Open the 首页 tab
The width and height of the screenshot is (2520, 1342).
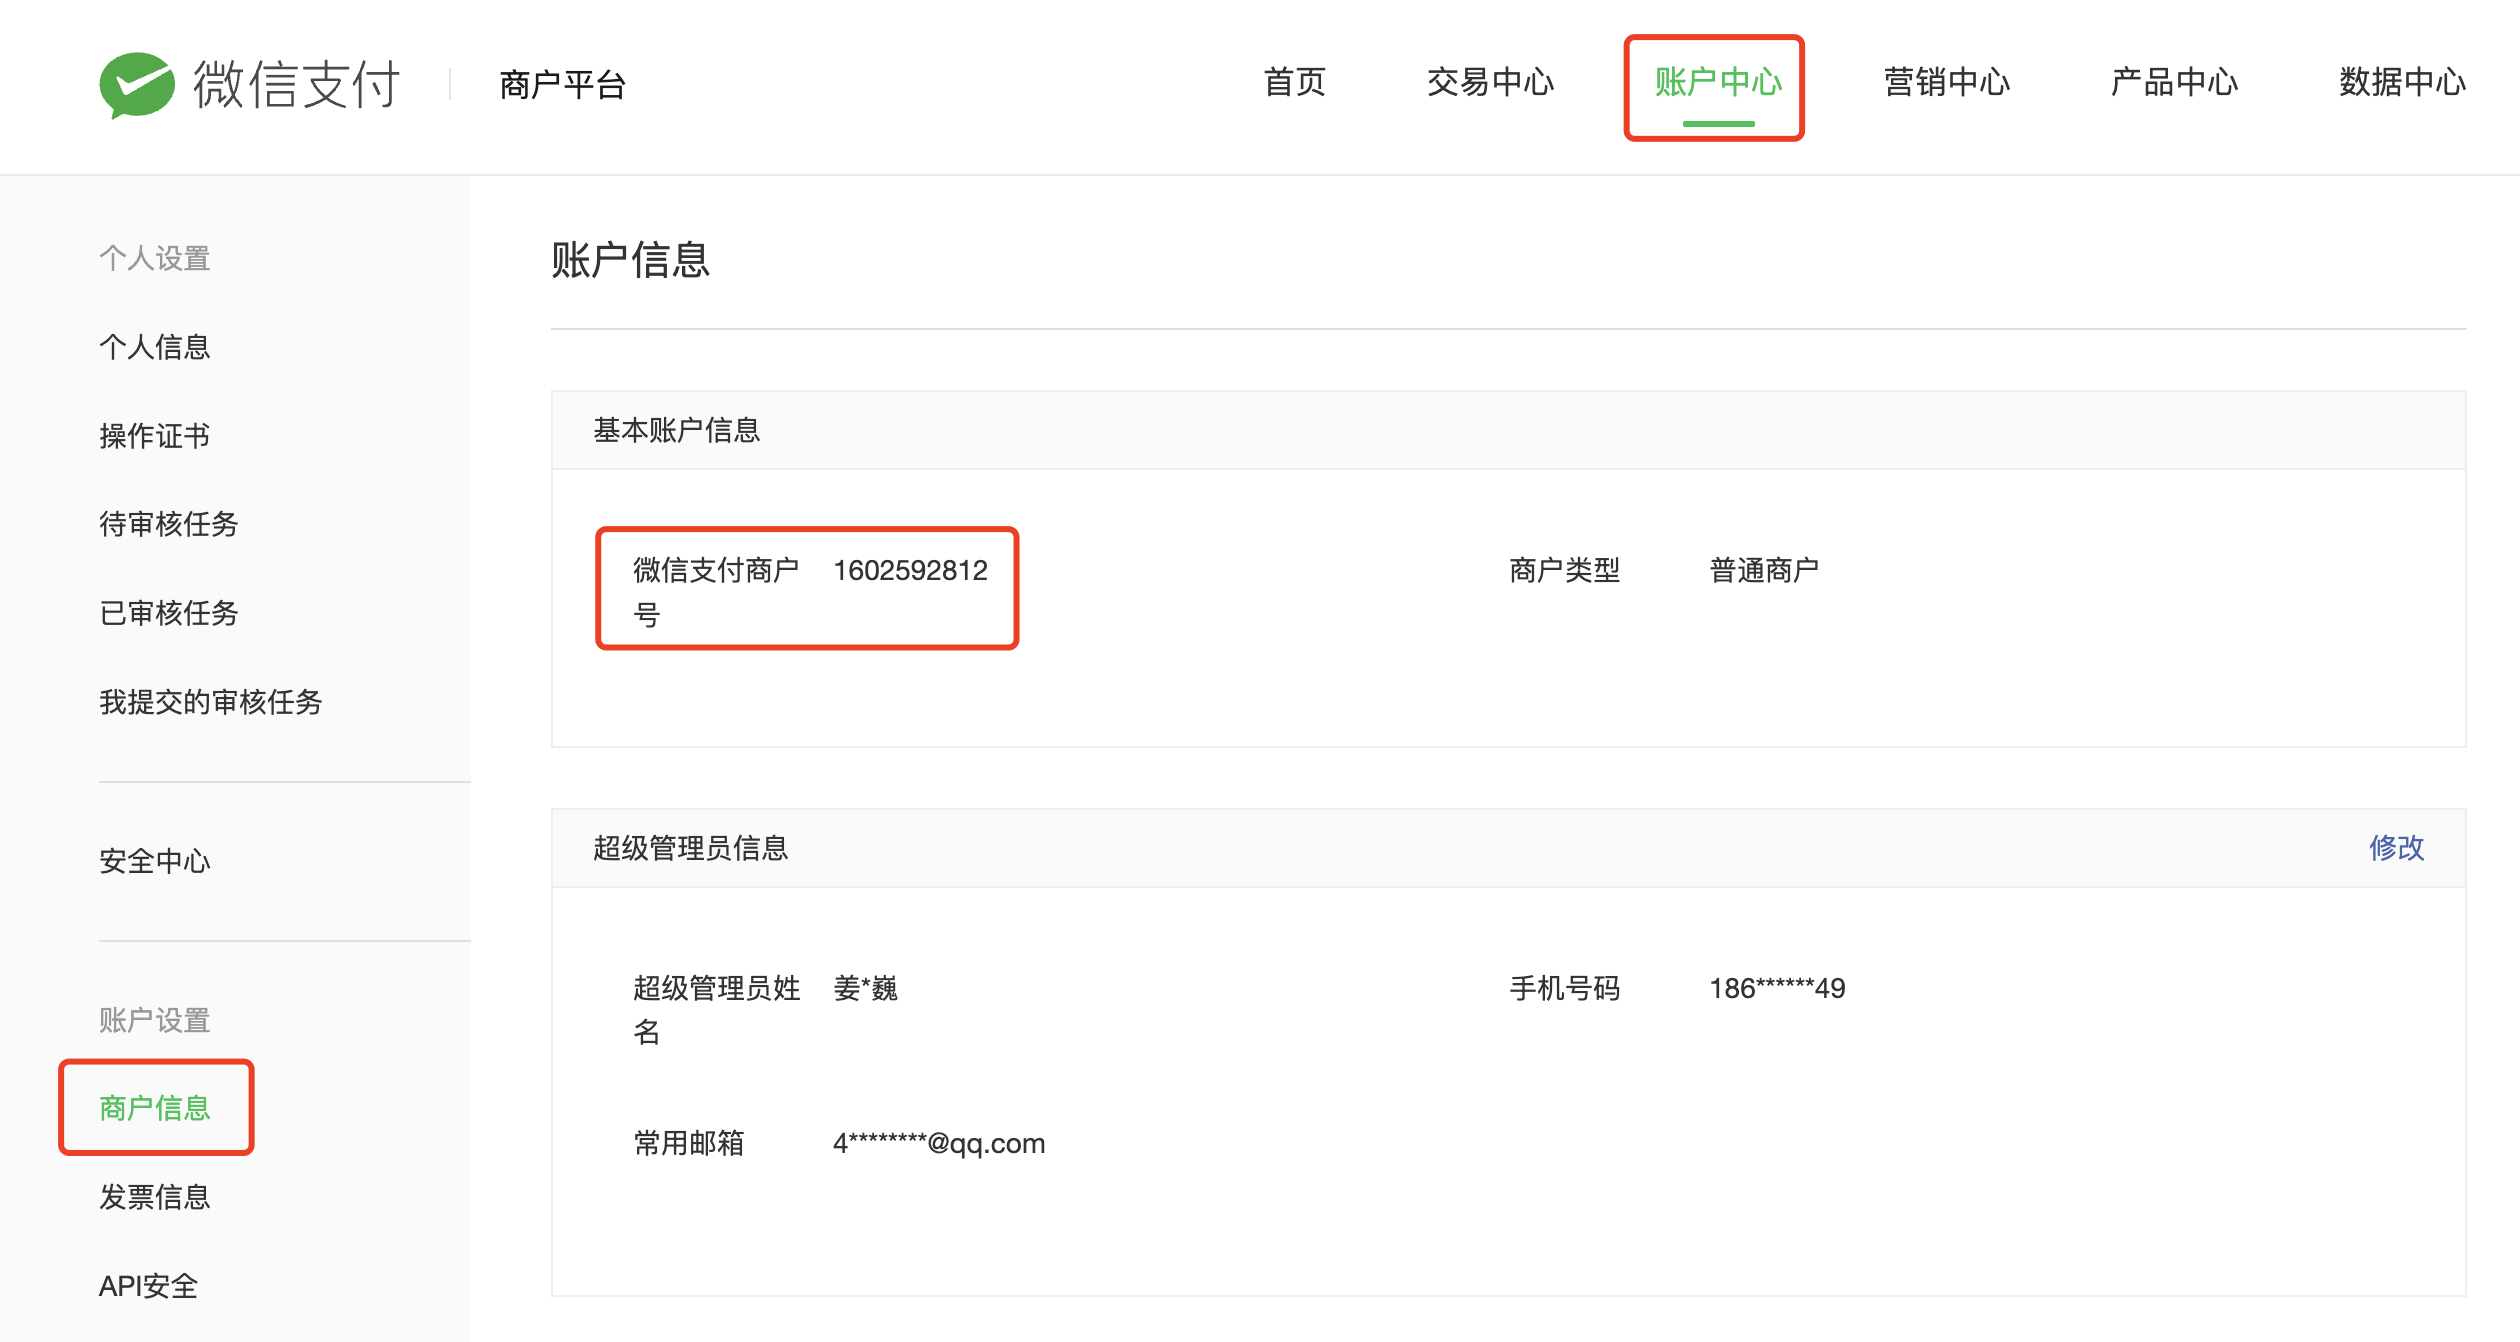1295,82
